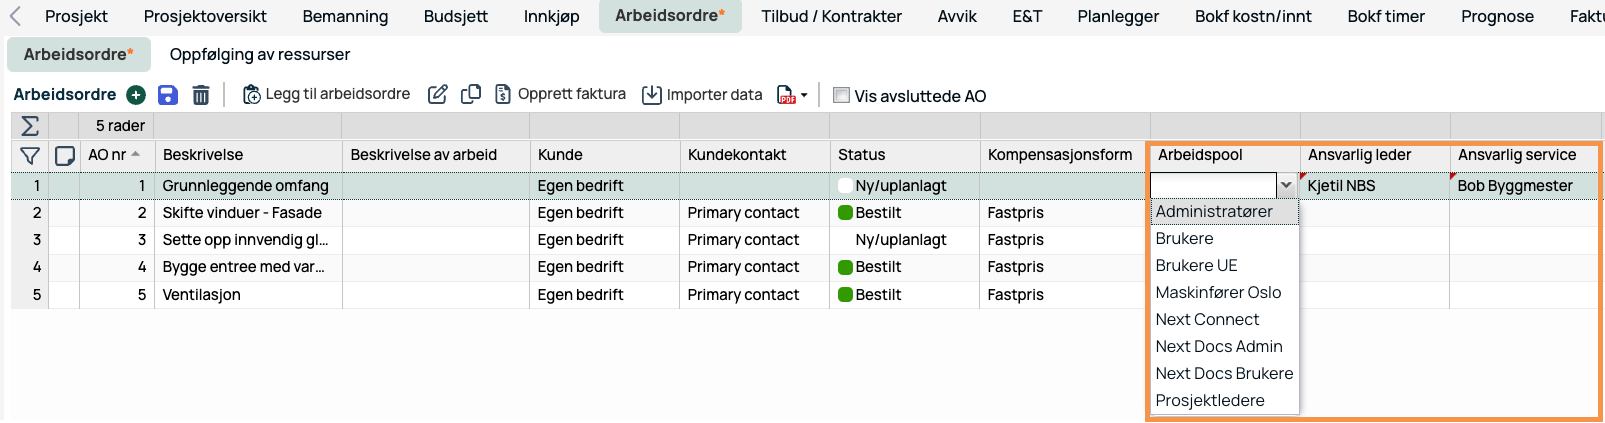Click the sigma summation icon
This screenshot has width=1605, height=423.
click(x=30, y=126)
